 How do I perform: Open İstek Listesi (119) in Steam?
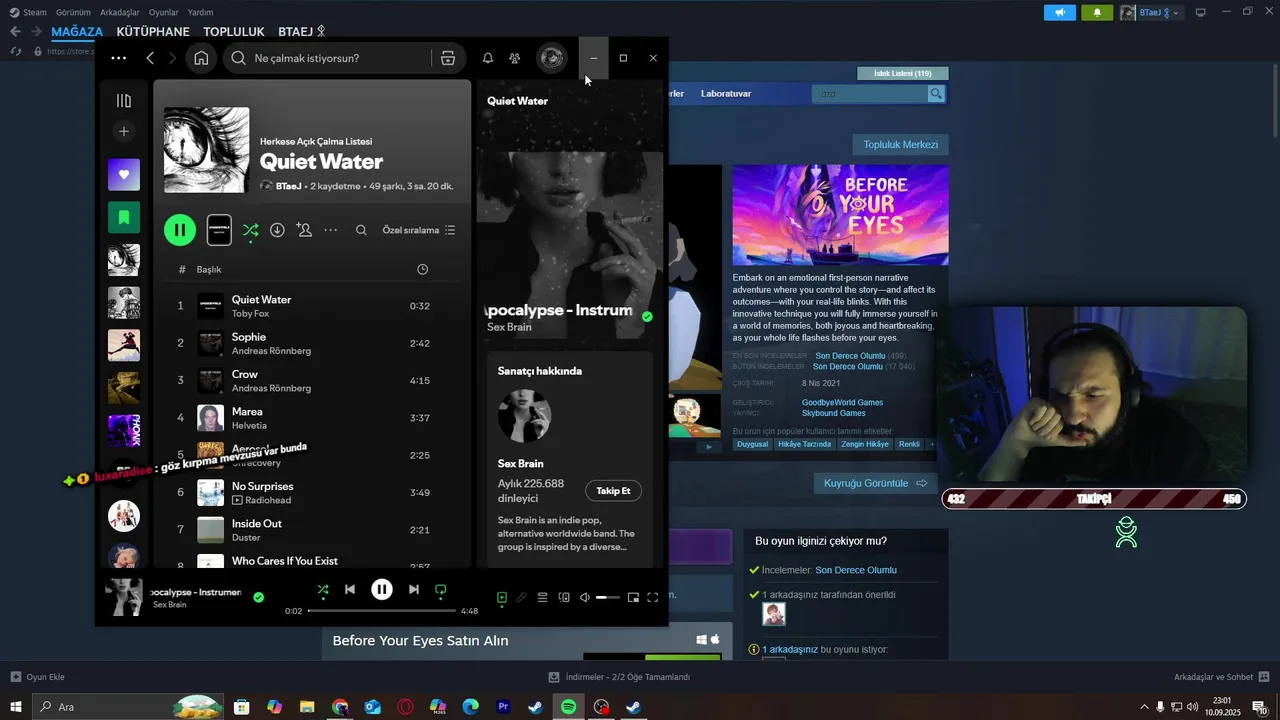903,73
